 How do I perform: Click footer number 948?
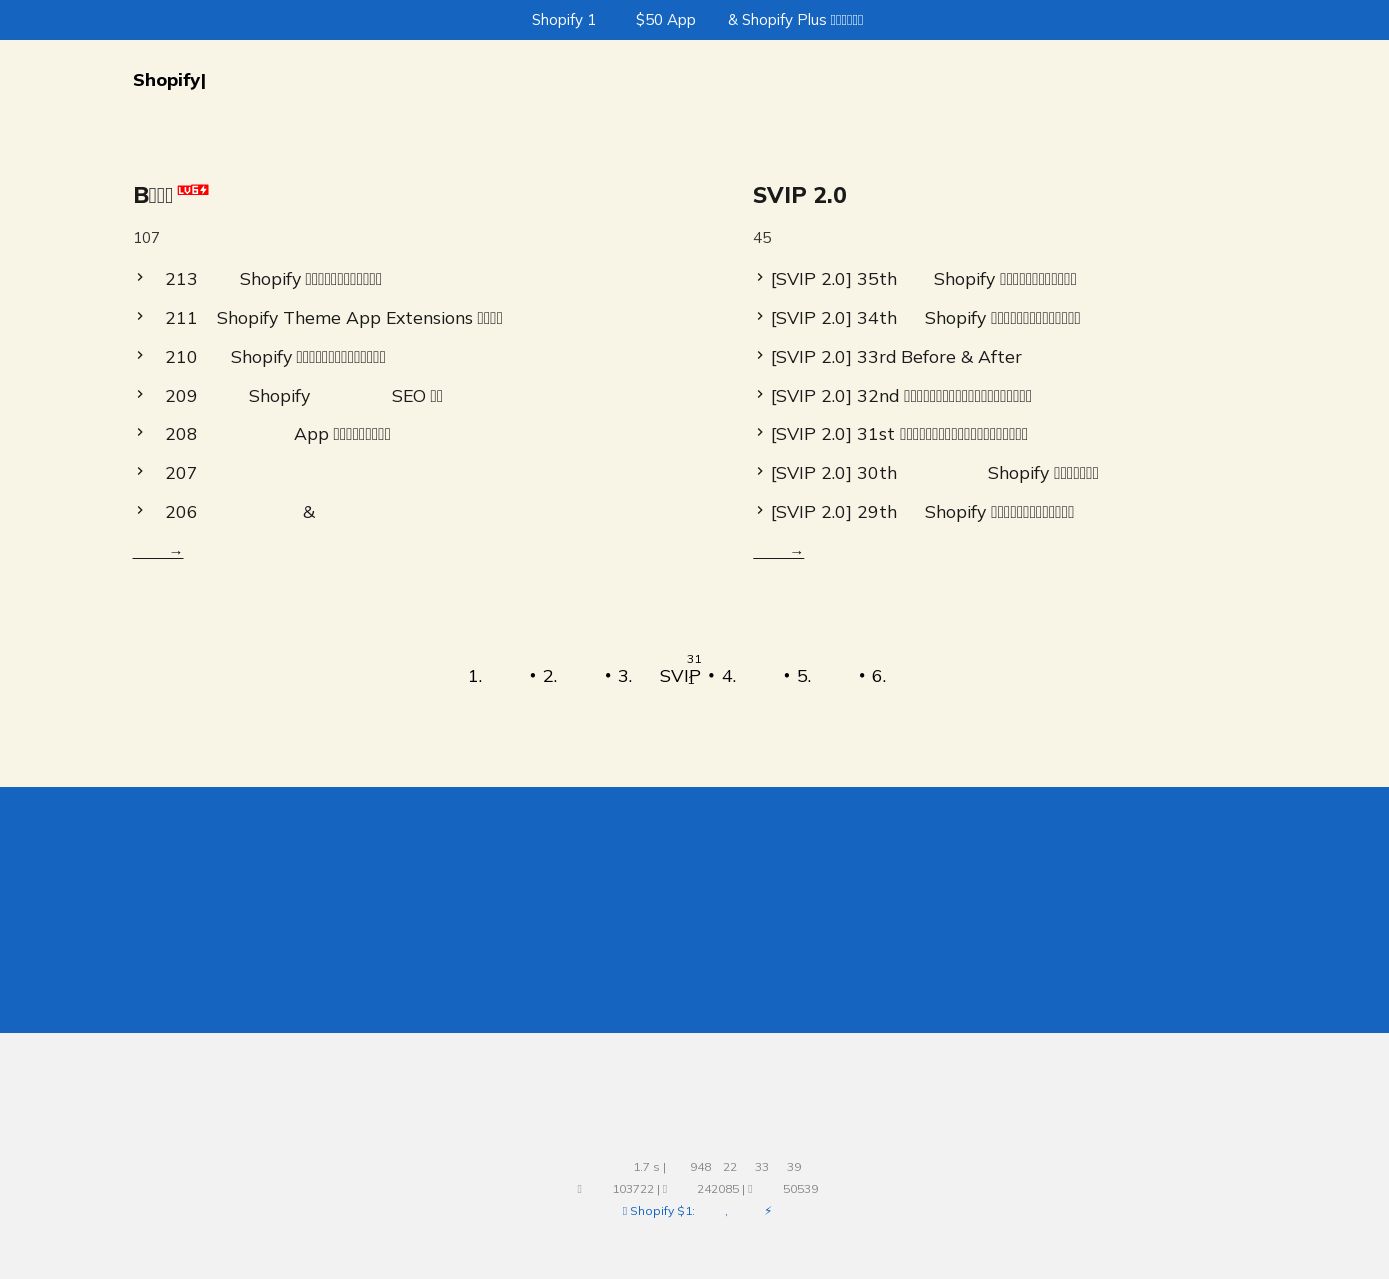pyautogui.click(x=700, y=1167)
